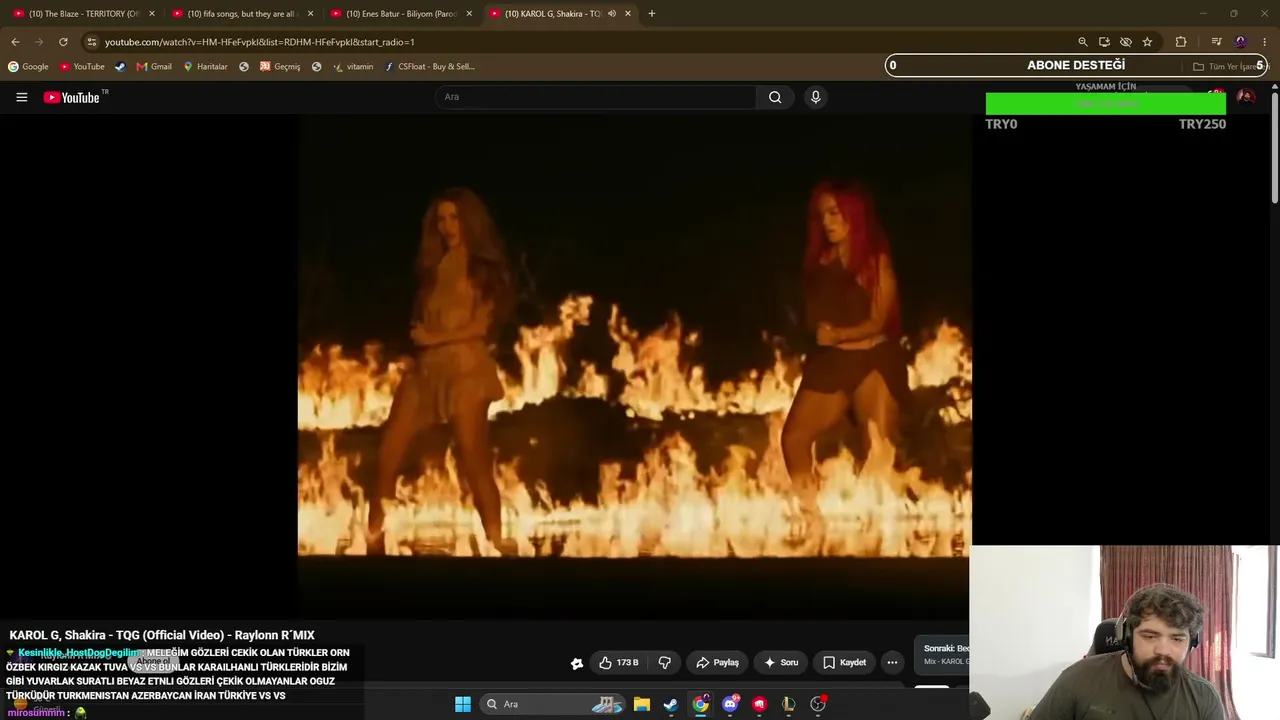The width and height of the screenshot is (1280, 720).
Task: Dislike the video with thumbs-down
Action: click(x=665, y=662)
